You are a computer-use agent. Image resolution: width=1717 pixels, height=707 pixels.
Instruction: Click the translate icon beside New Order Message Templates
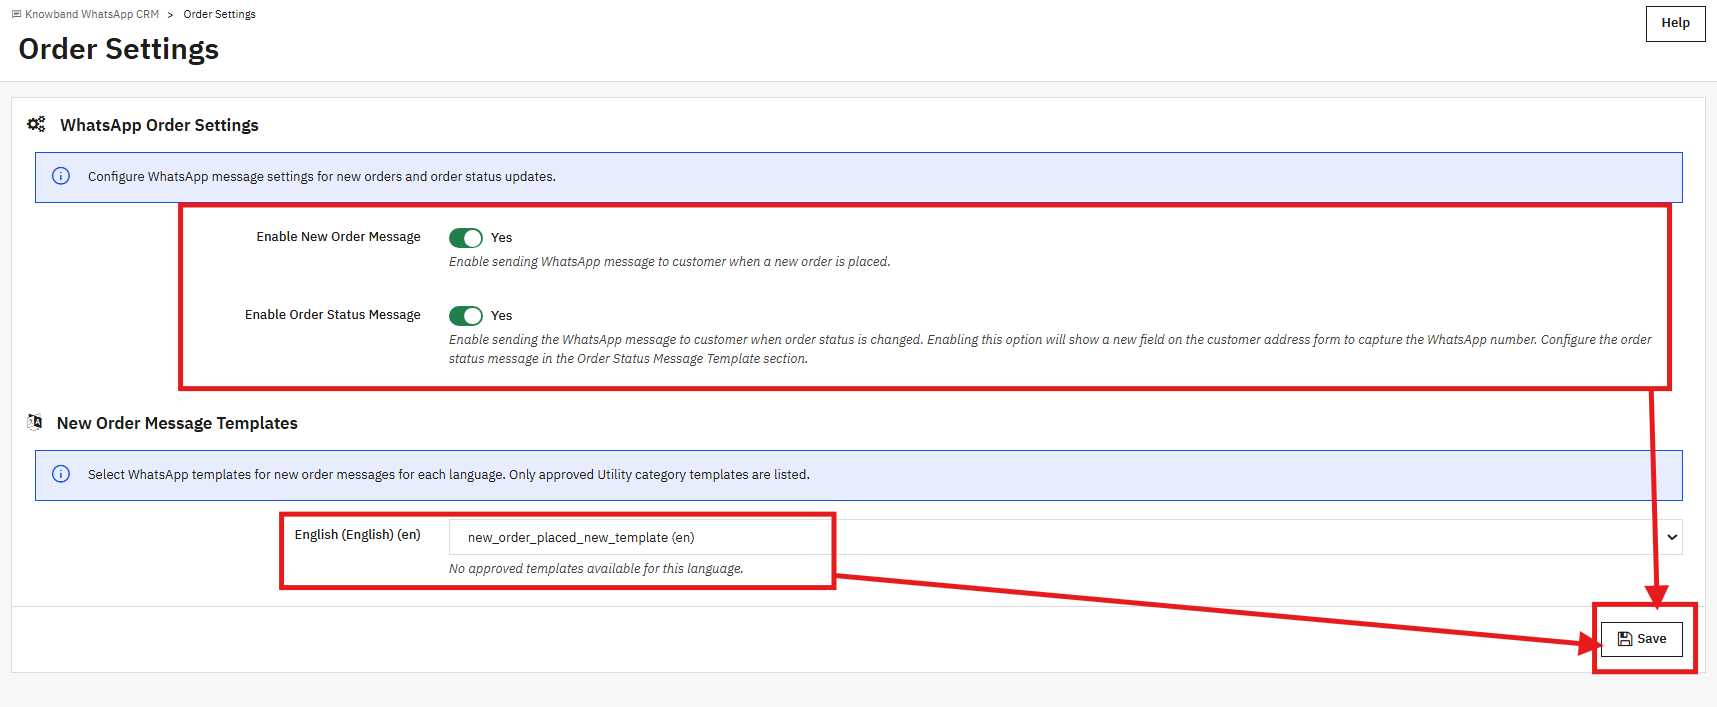point(35,422)
